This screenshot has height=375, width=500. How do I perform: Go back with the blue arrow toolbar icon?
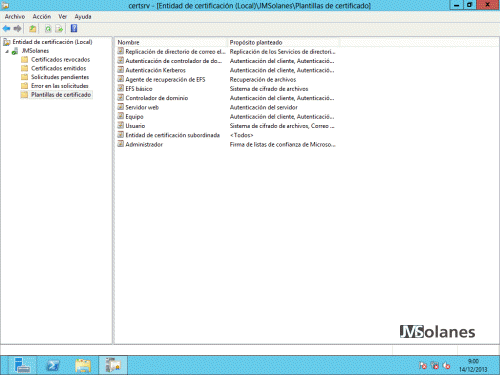click(6, 29)
